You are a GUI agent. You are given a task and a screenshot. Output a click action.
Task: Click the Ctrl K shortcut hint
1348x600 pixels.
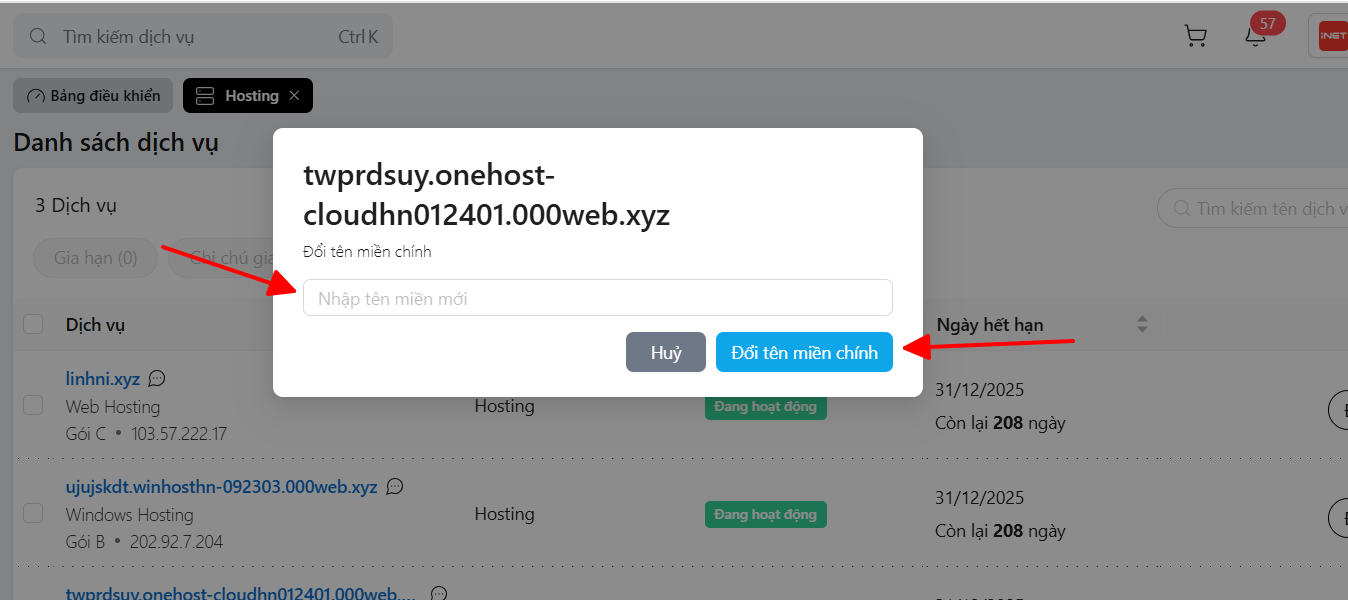(x=358, y=37)
